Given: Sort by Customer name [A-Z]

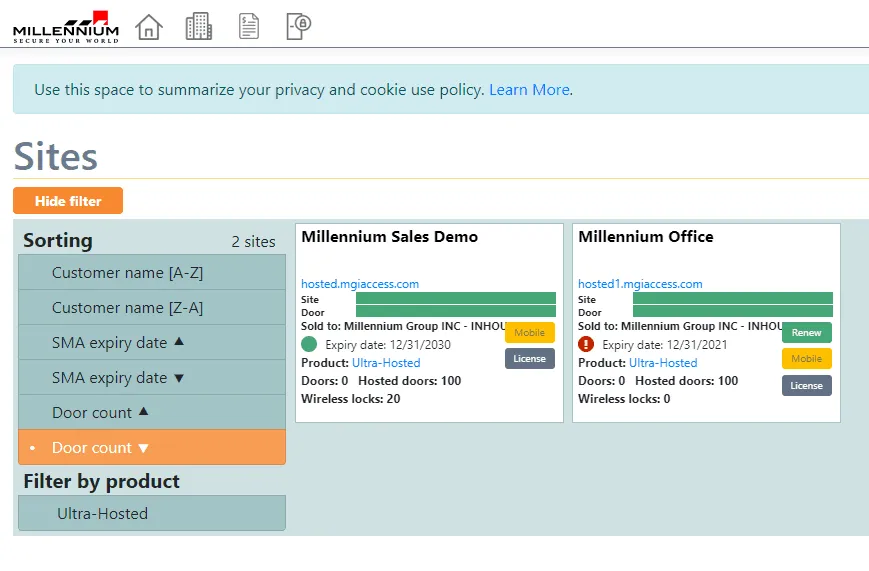Looking at the screenshot, I should click(x=152, y=273).
